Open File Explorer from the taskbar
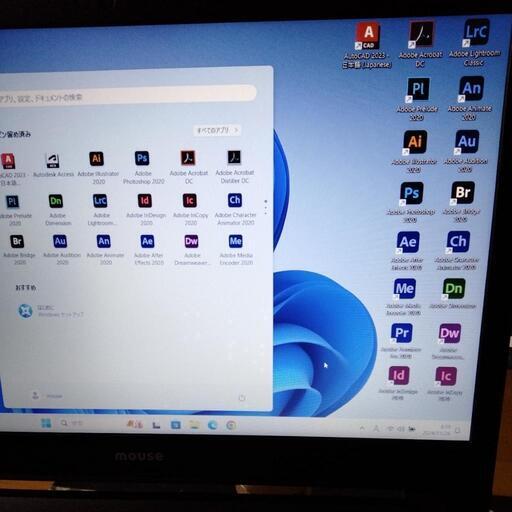Viewport: 512px width, 512px height. click(x=194, y=425)
